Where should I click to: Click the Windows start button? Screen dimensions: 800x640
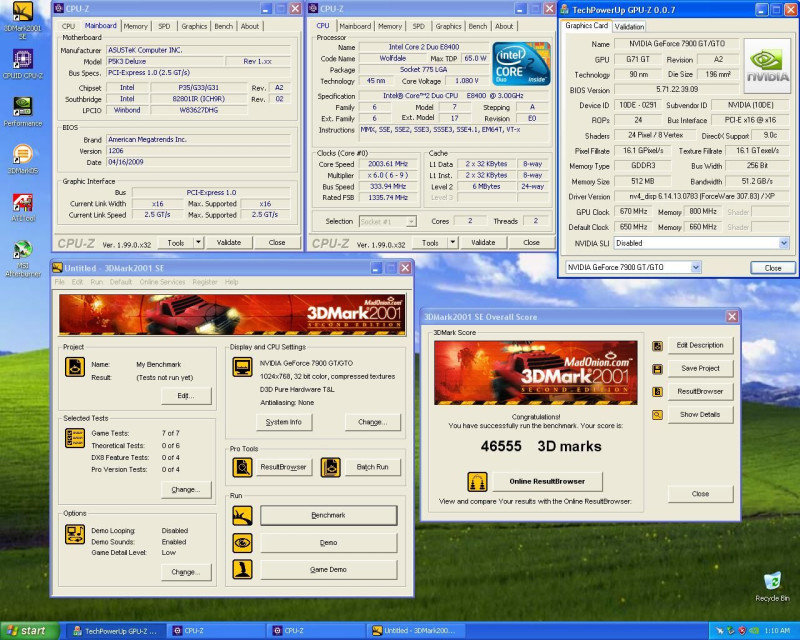tap(29, 631)
